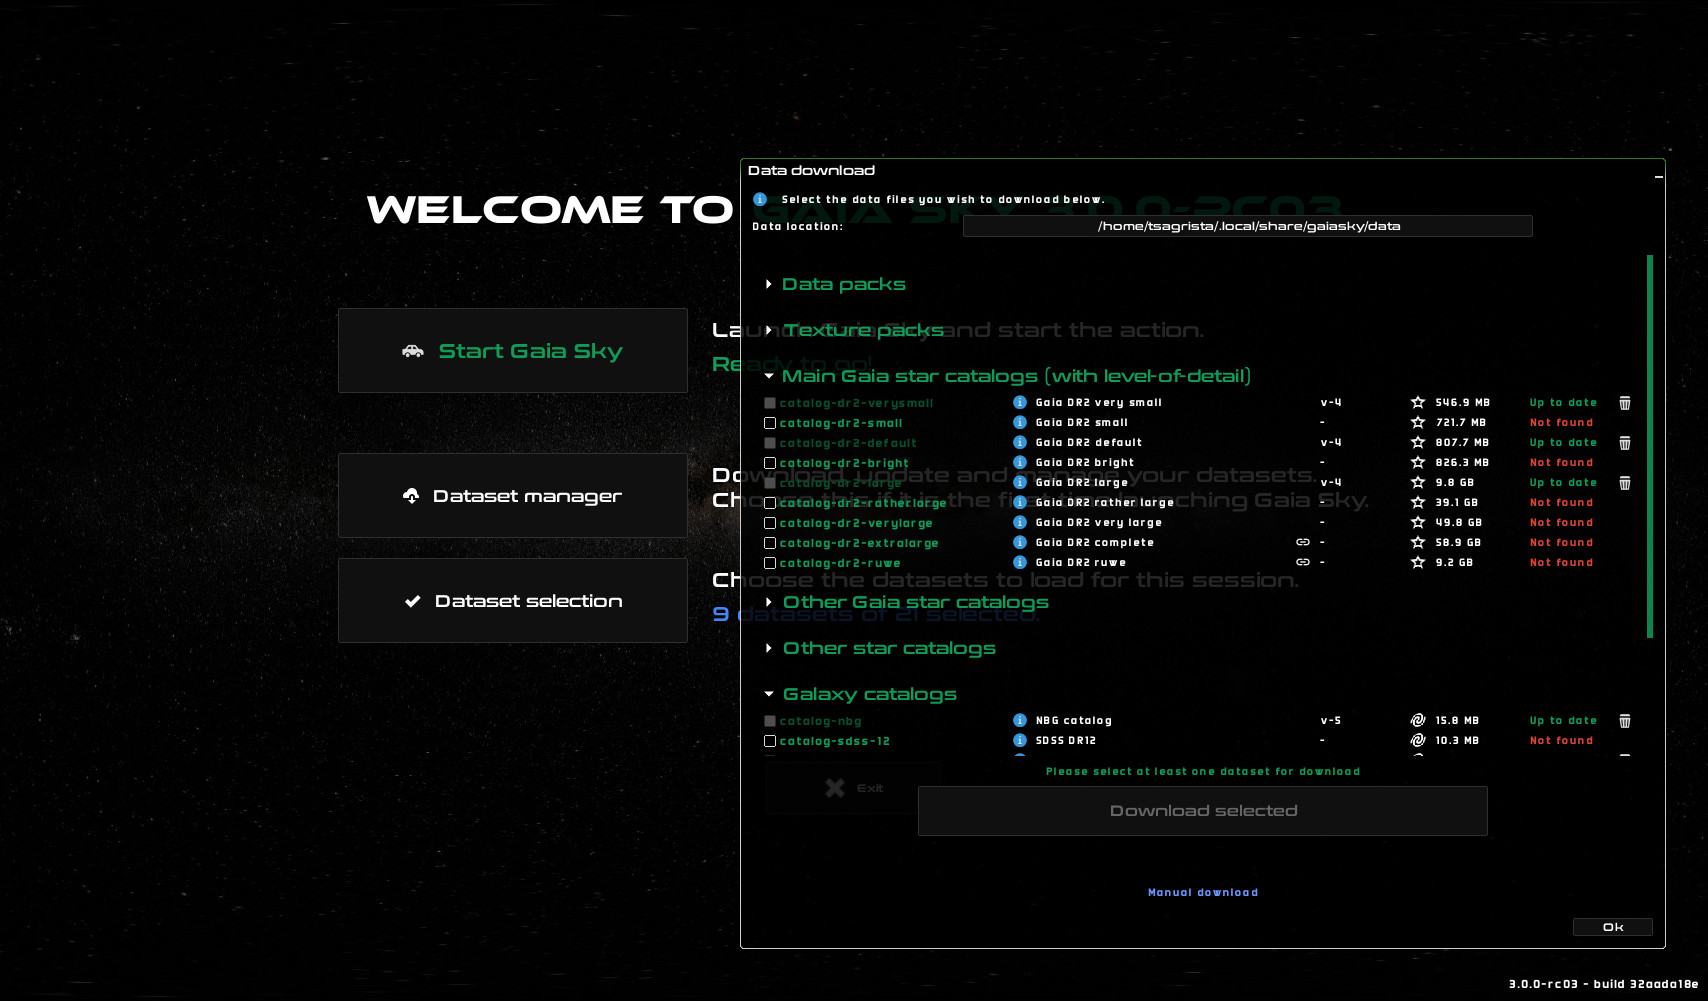Click the info icon beside select-files message

click(760, 200)
